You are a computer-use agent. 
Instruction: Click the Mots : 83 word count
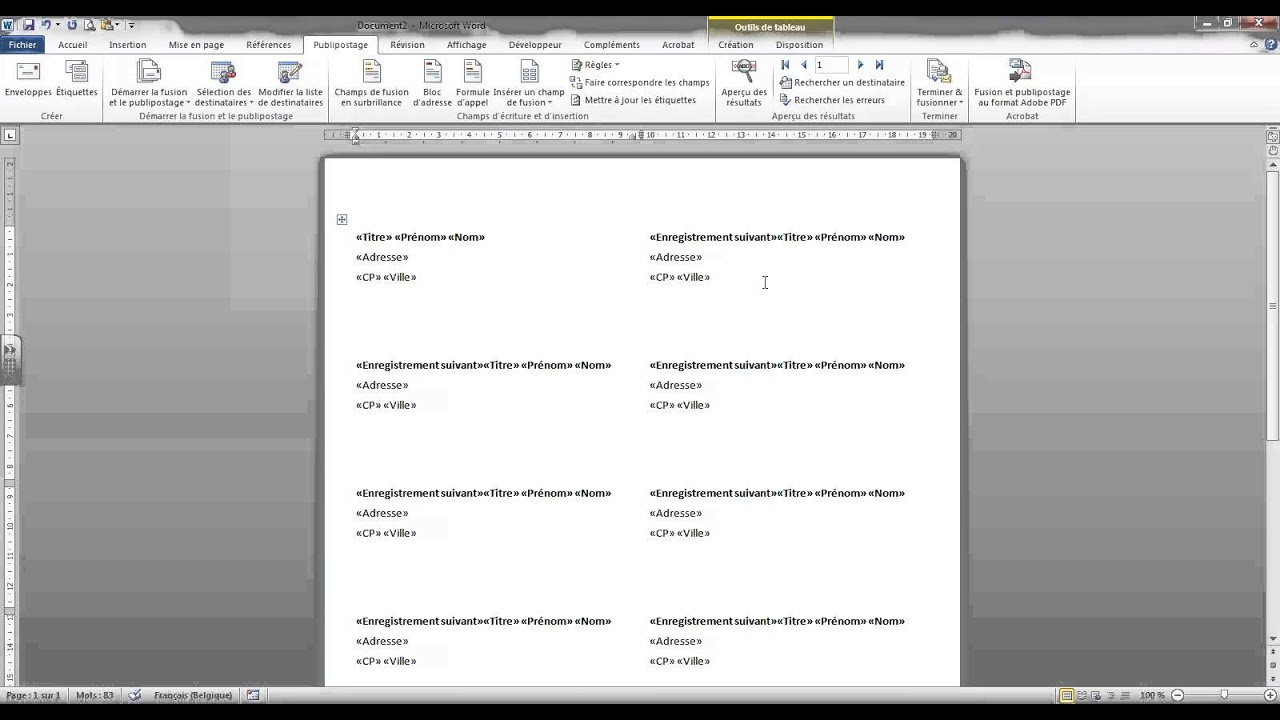tap(95, 695)
